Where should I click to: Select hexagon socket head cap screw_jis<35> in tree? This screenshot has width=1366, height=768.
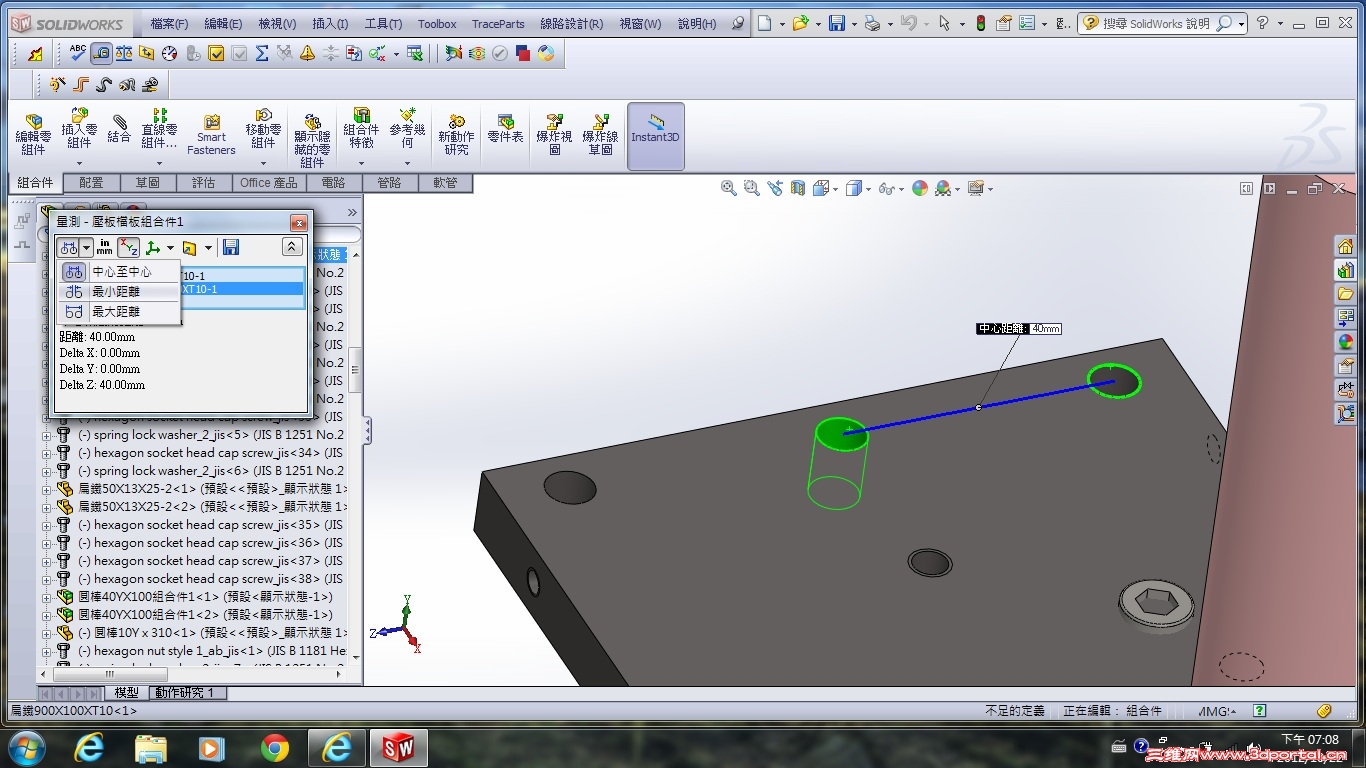click(210, 525)
